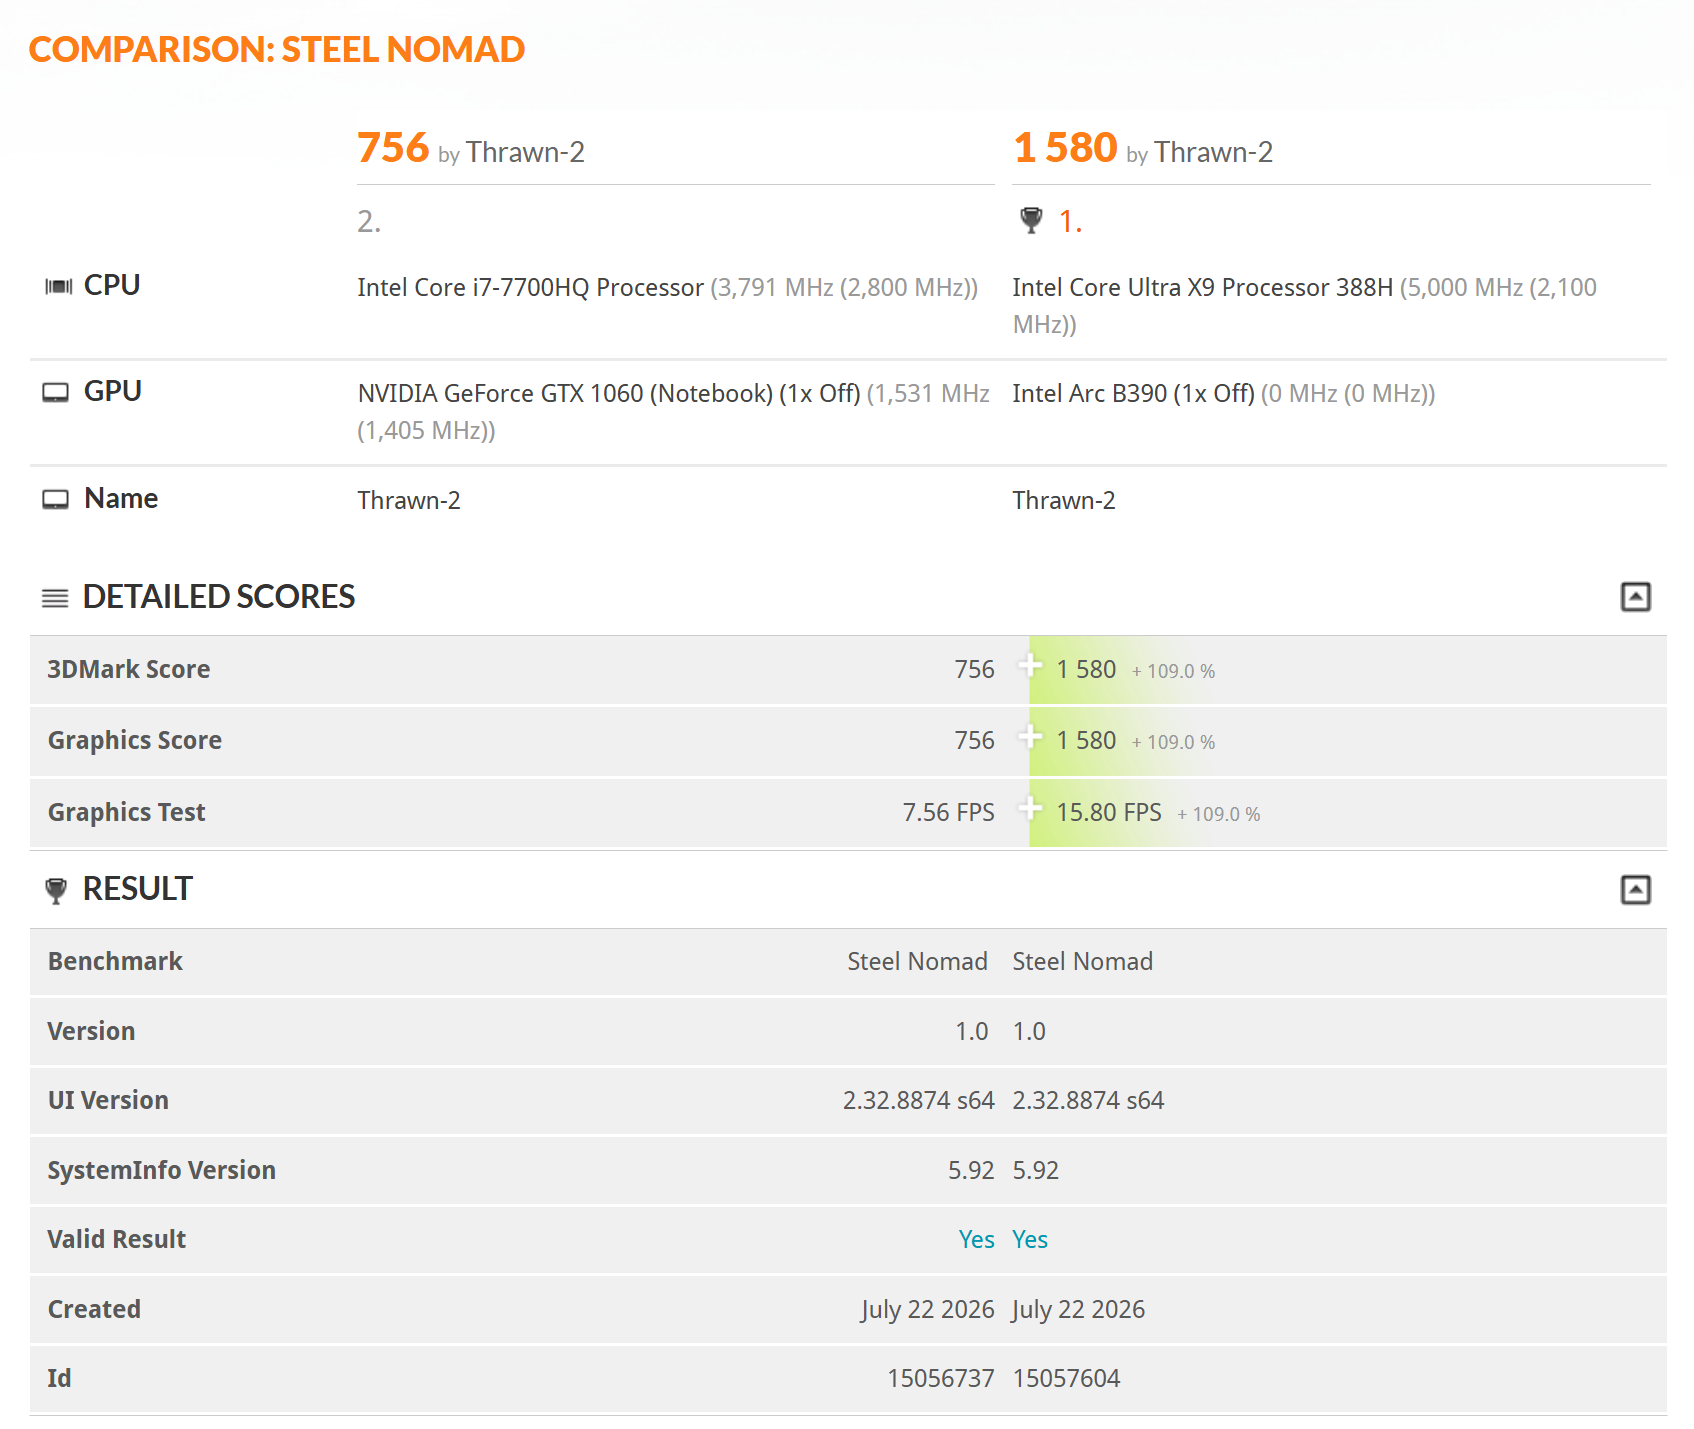Click the Name row label

tap(121, 499)
